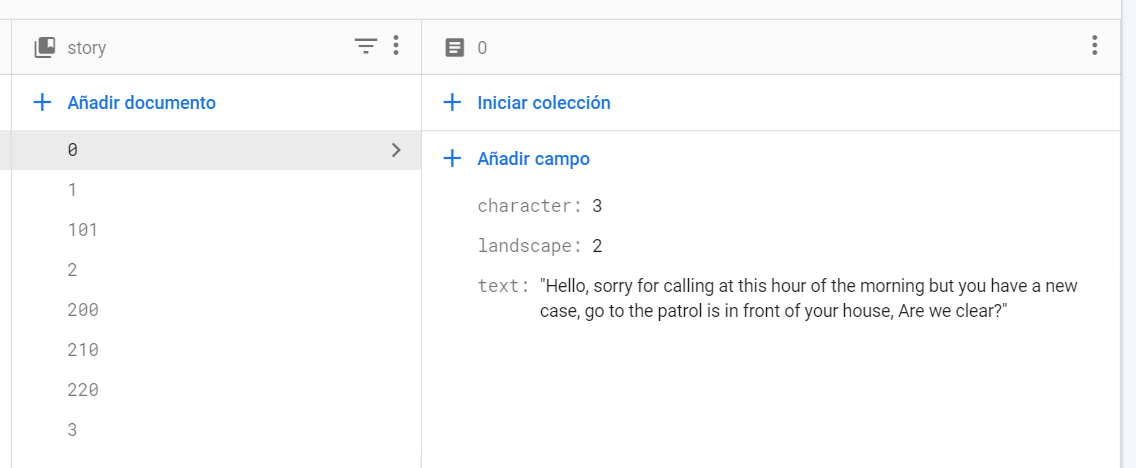Click the story collection icon
Screen dimensions: 1136x468
pos(45,47)
